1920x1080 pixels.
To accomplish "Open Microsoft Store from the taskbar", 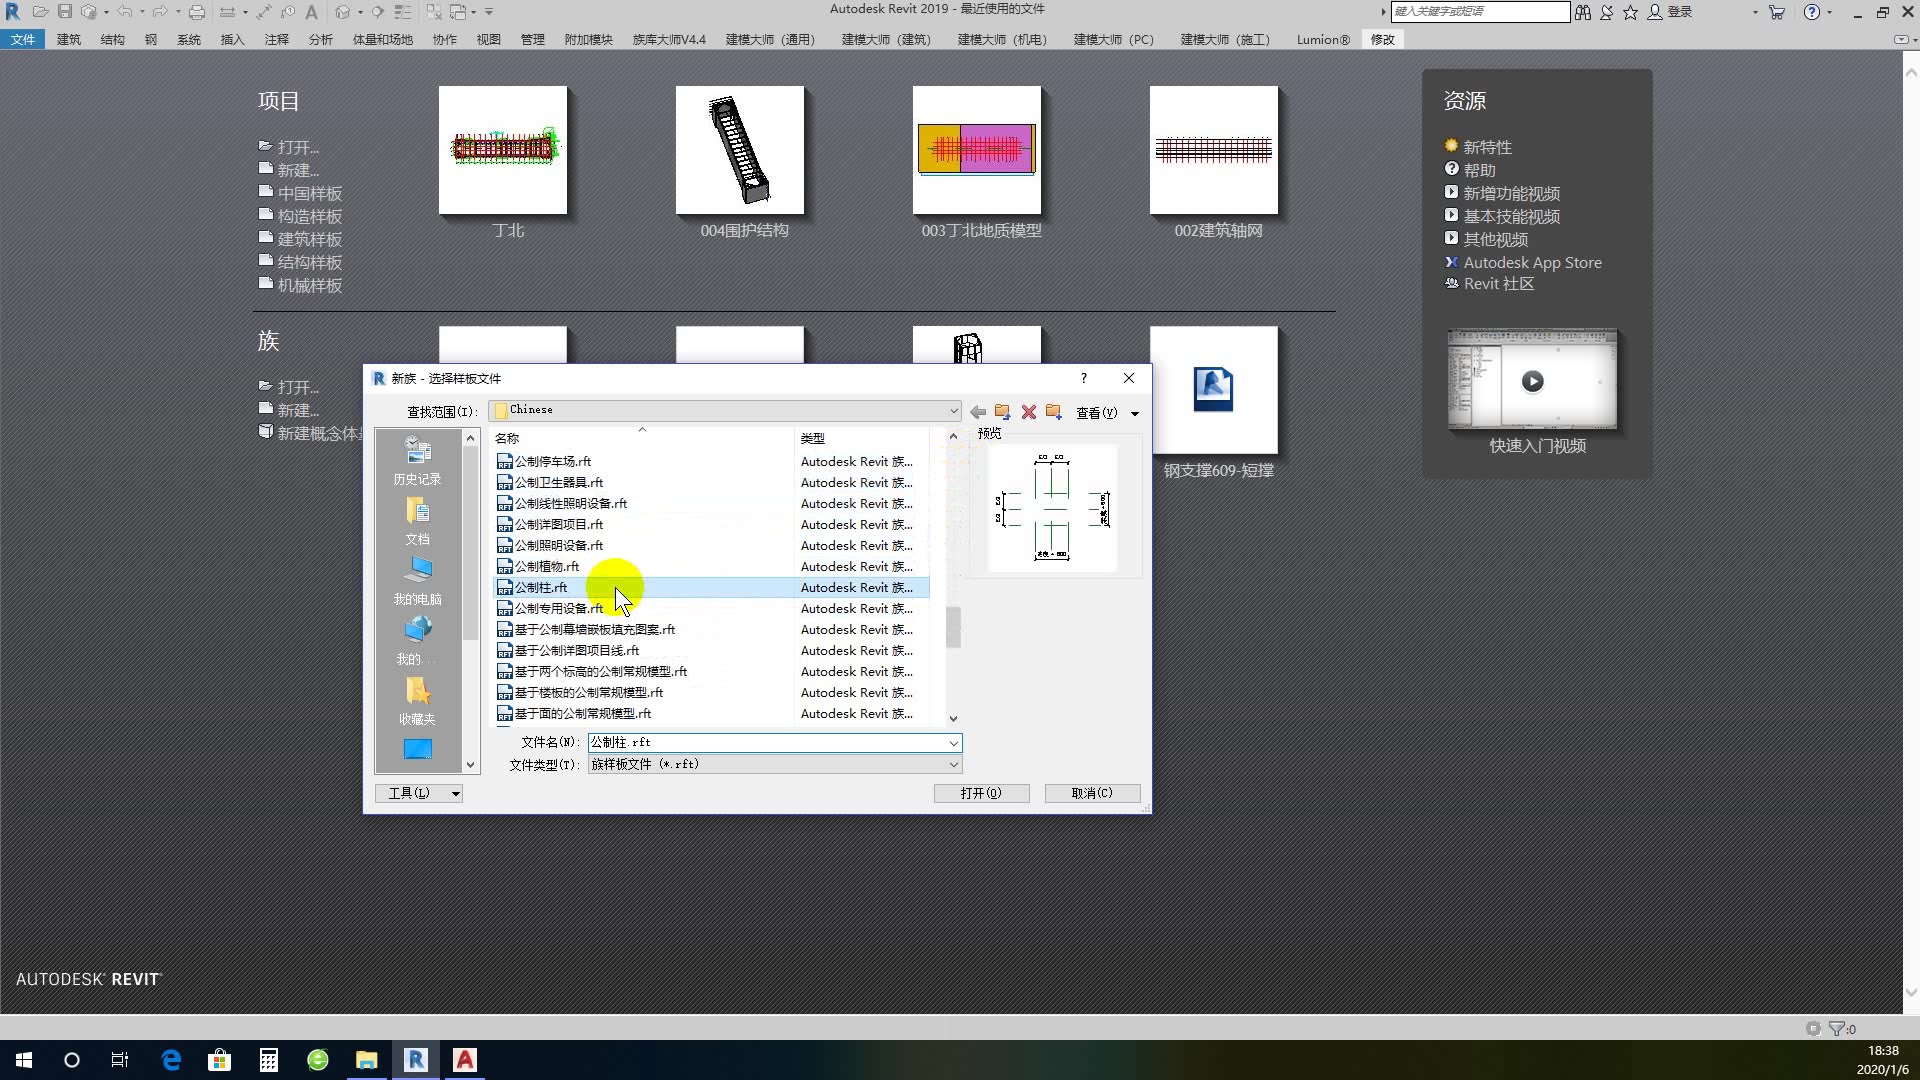I will 220,1060.
